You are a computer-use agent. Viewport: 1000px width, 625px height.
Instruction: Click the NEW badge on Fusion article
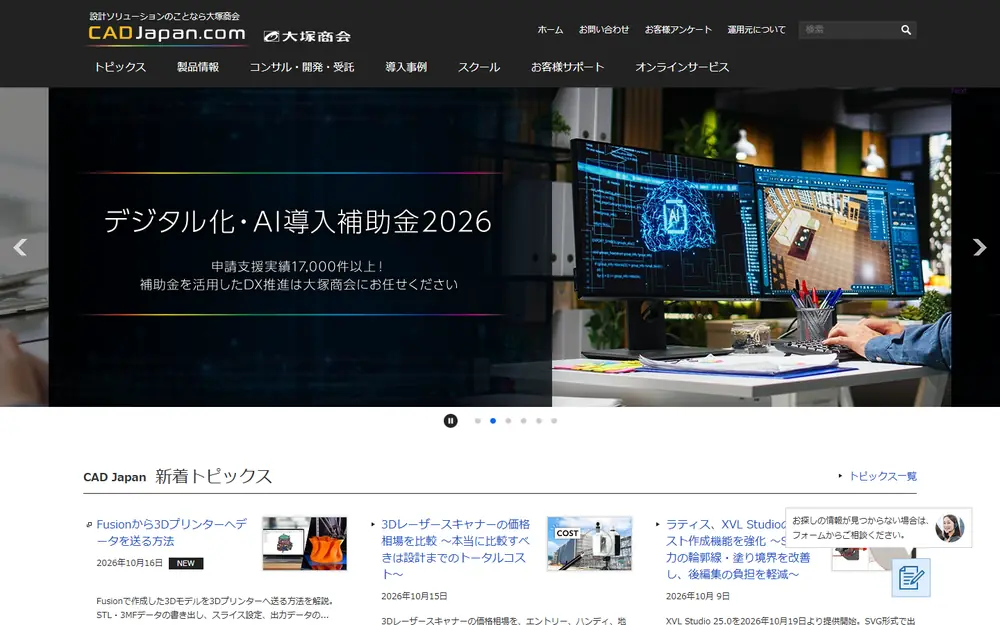pyautogui.click(x=186, y=563)
